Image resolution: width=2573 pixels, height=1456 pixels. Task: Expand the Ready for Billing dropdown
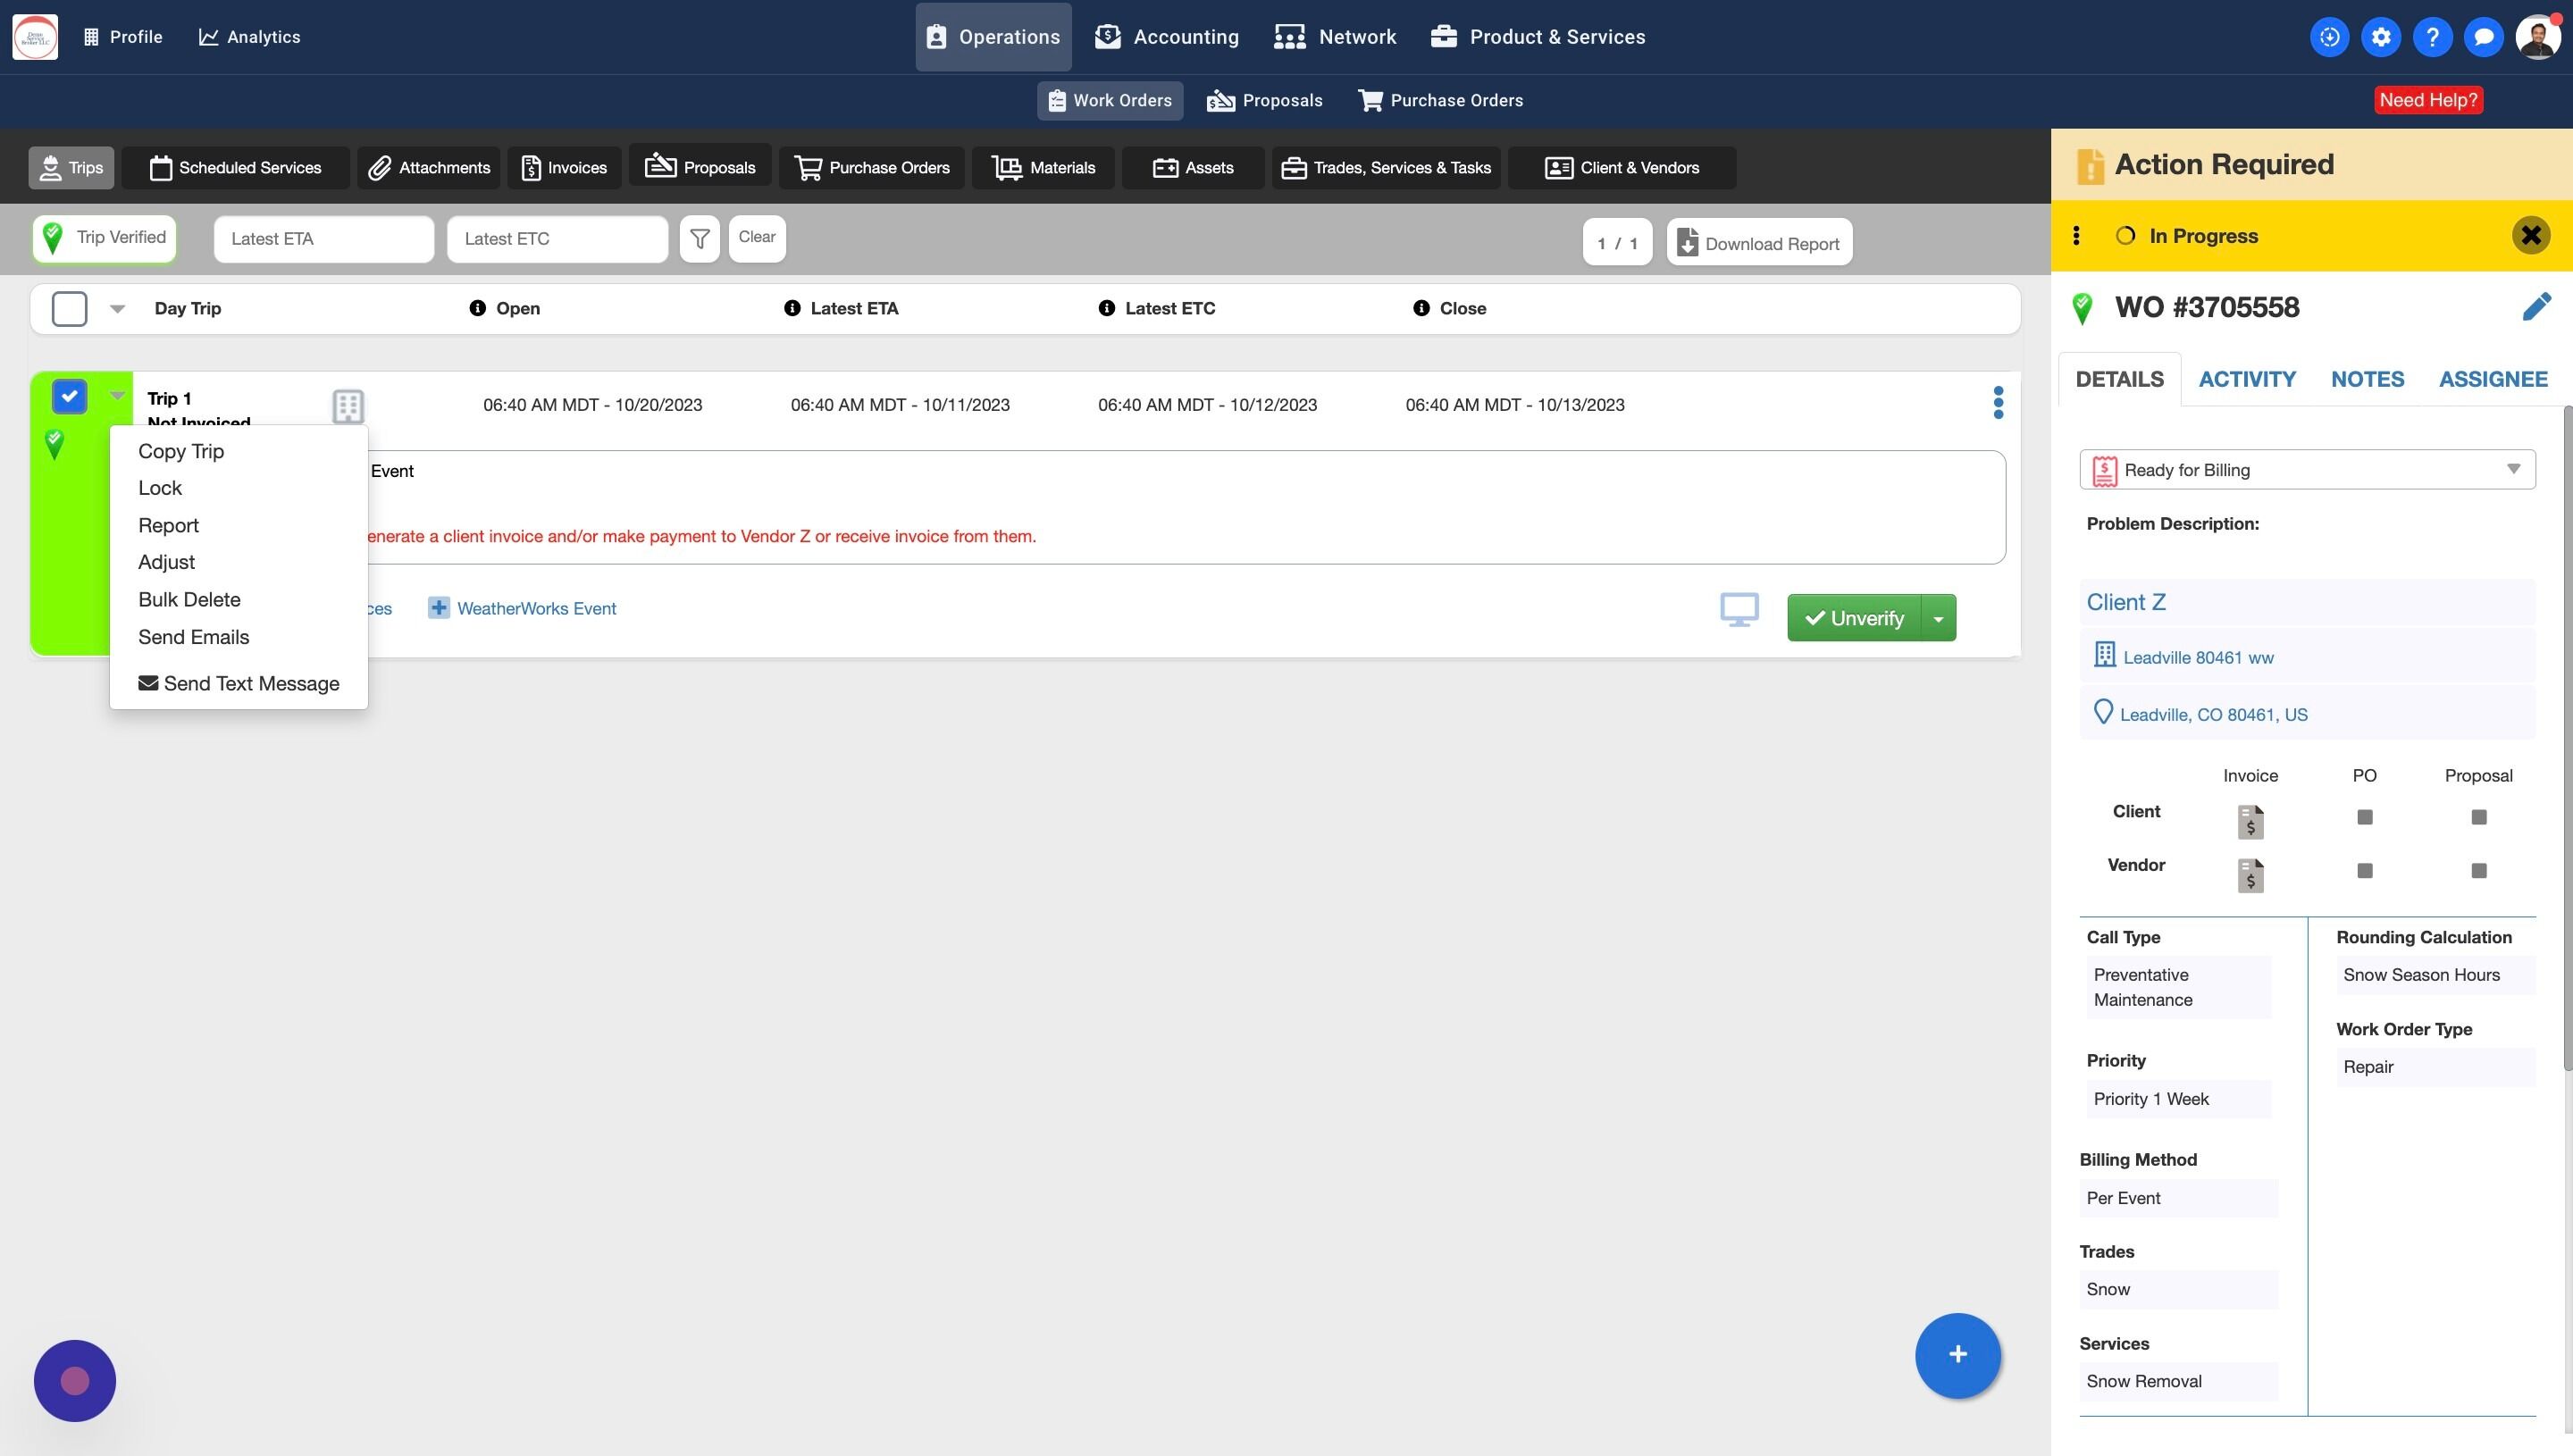(x=2306, y=470)
